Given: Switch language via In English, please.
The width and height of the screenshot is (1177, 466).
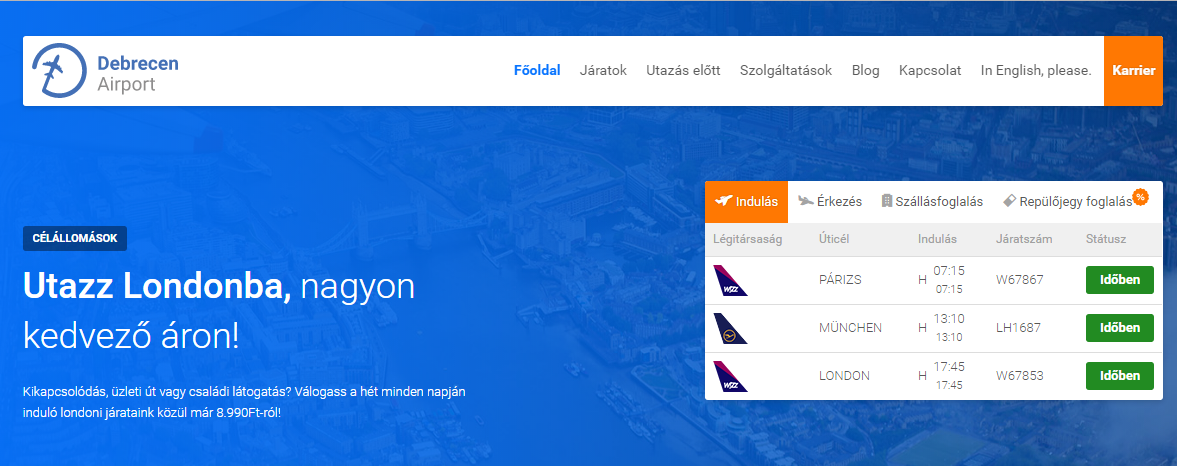Looking at the screenshot, I should coord(1035,71).
